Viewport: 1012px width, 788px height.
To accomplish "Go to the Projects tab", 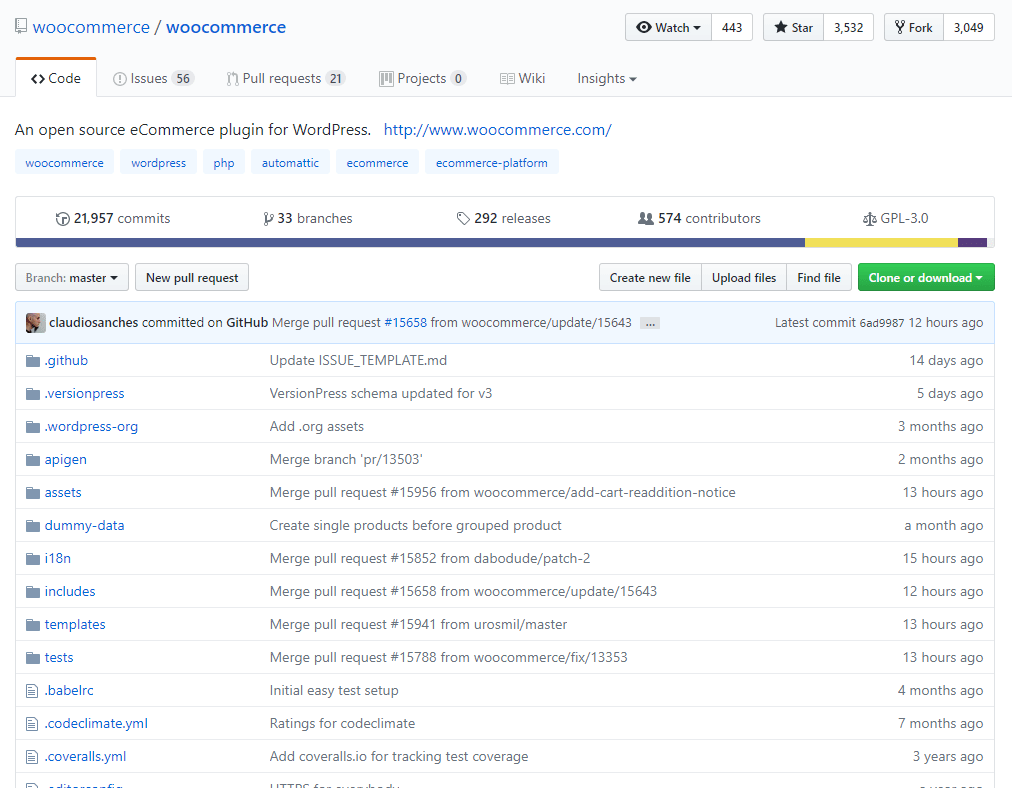I will (x=422, y=79).
